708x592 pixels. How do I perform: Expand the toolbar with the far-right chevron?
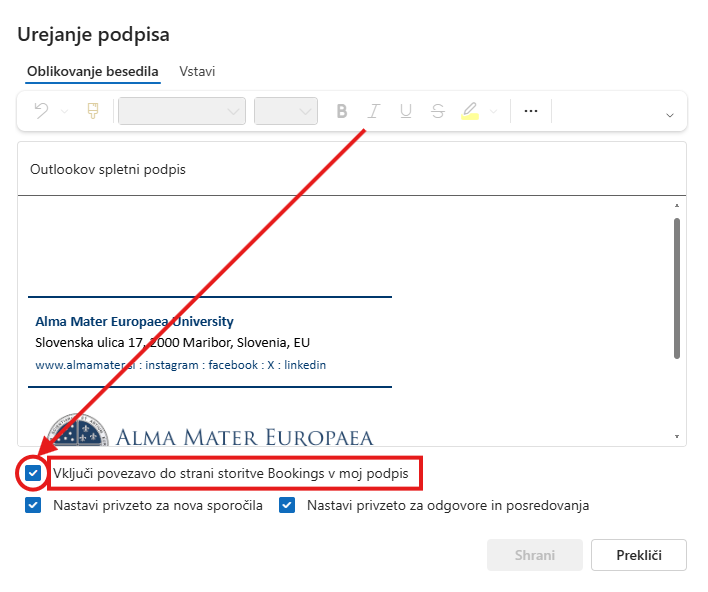670,116
